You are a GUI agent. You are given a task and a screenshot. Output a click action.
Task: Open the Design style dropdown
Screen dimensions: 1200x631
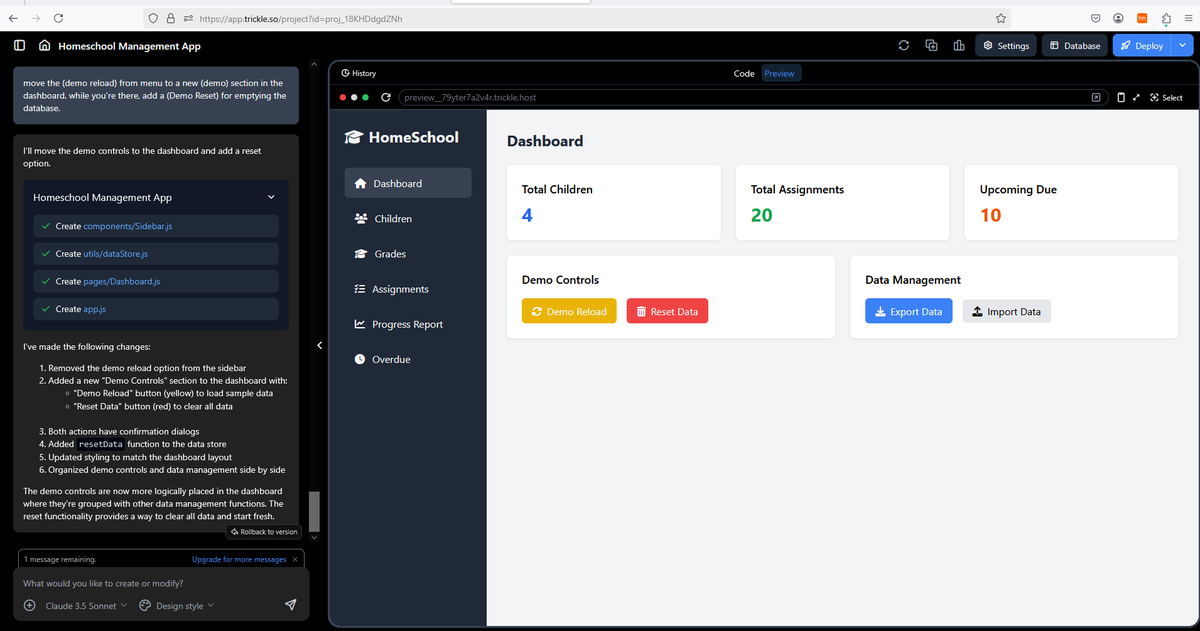click(176, 605)
